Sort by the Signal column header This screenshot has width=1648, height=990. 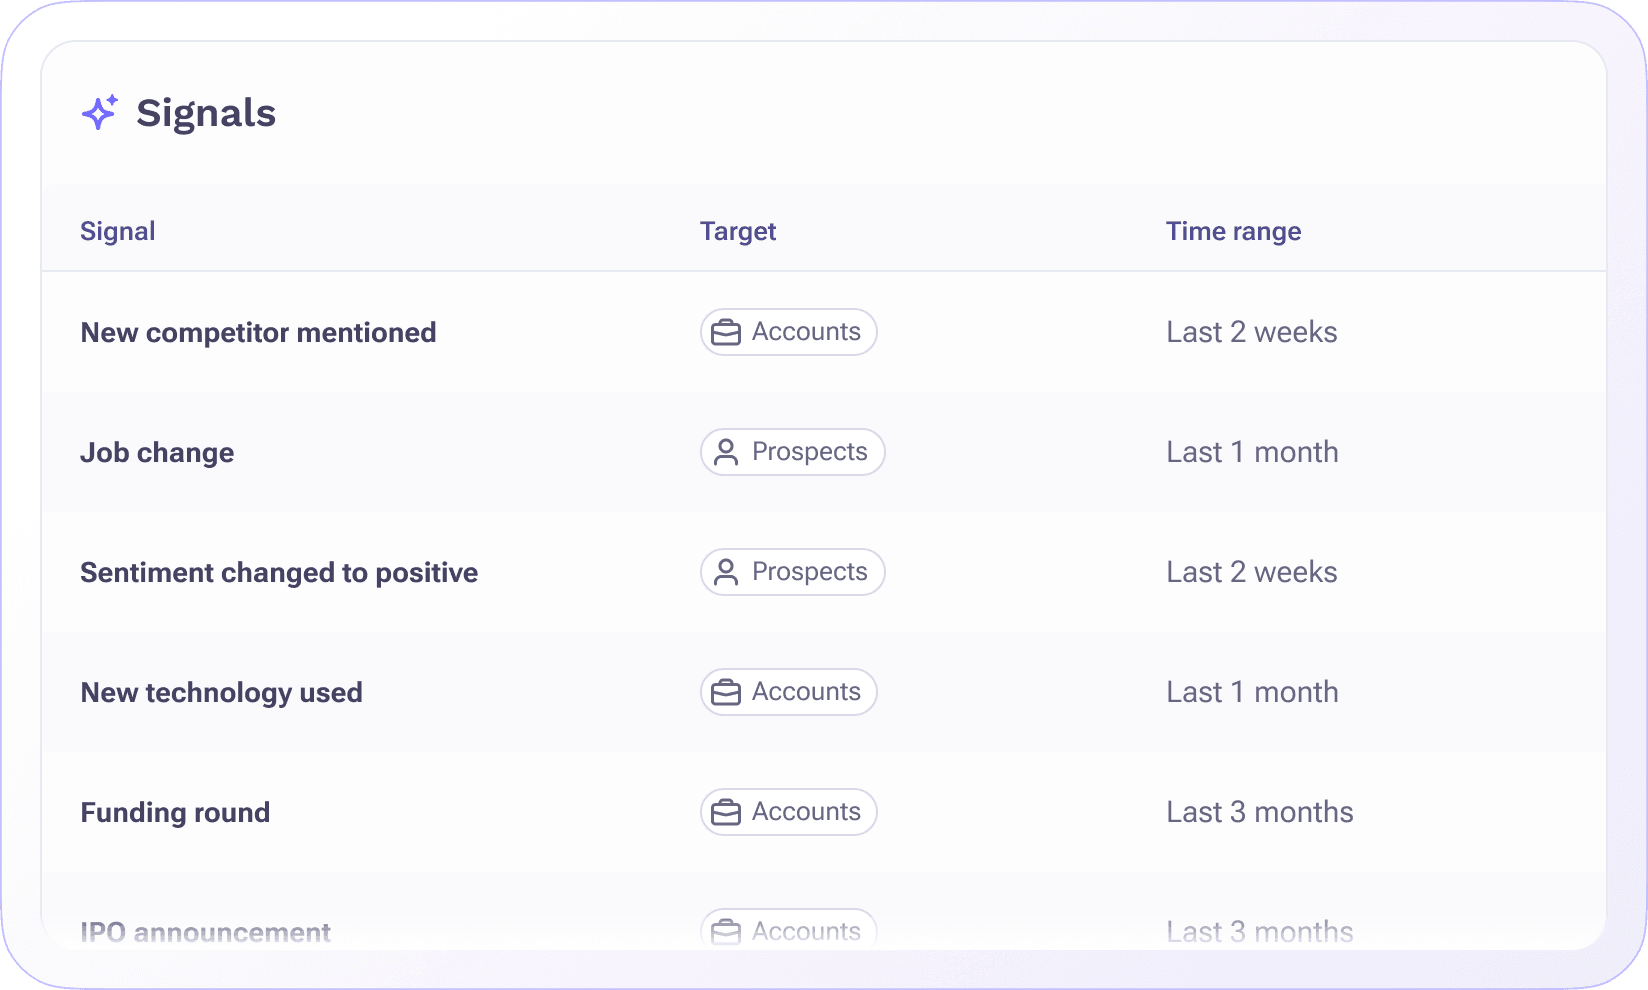click(117, 231)
